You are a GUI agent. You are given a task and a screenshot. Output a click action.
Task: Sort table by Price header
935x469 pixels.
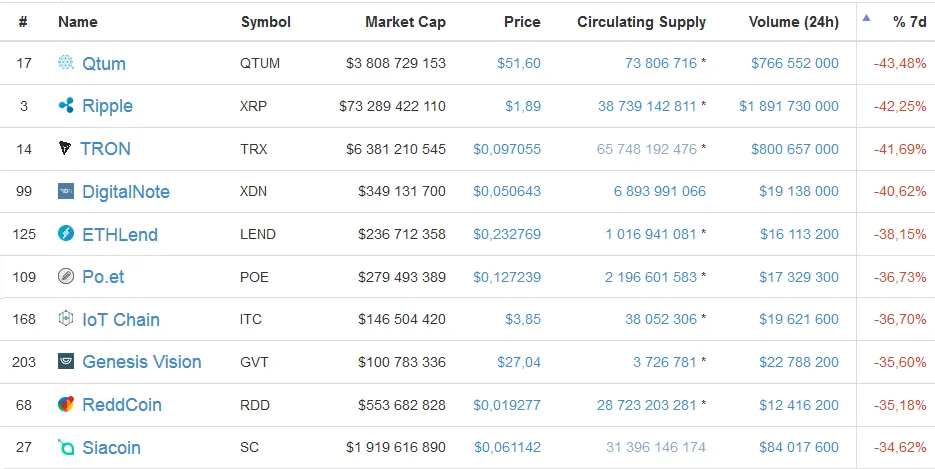tap(522, 22)
